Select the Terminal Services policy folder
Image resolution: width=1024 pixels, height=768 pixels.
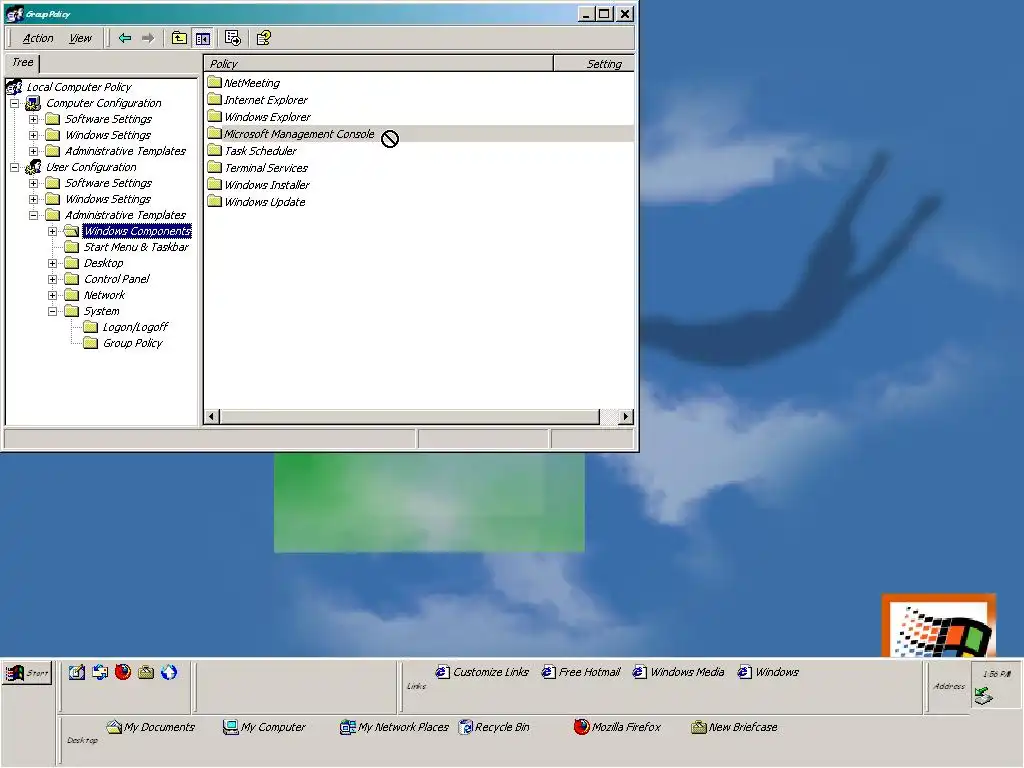pos(266,168)
